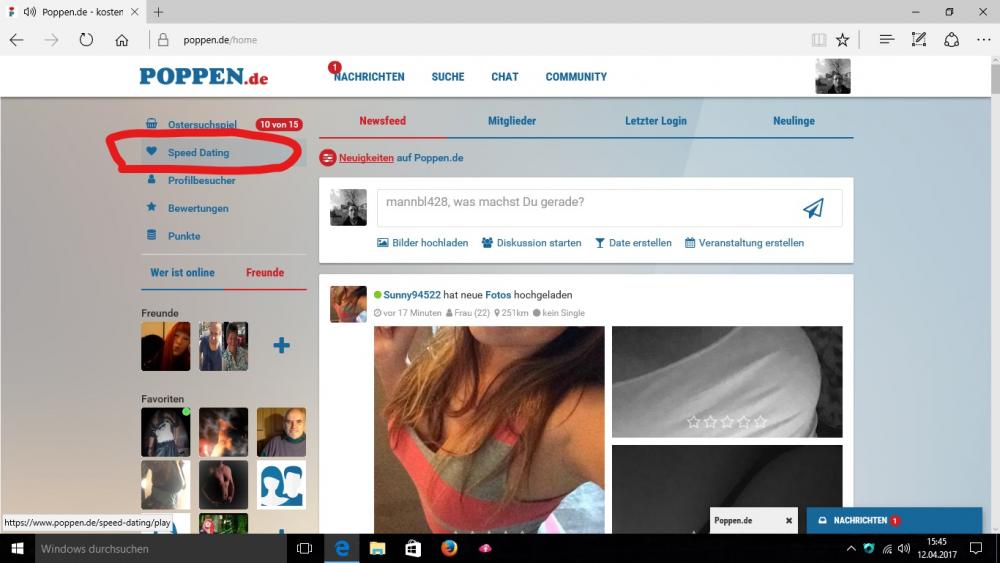Click the browser refresh button
The height and width of the screenshot is (563, 1000).
coord(86,40)
